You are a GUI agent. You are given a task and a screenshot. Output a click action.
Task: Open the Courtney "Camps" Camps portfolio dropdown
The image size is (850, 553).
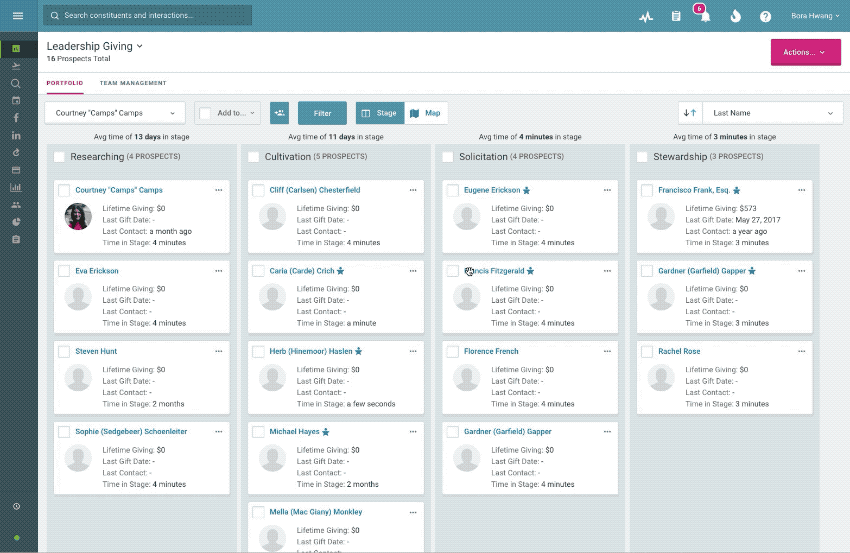(115, 113)
